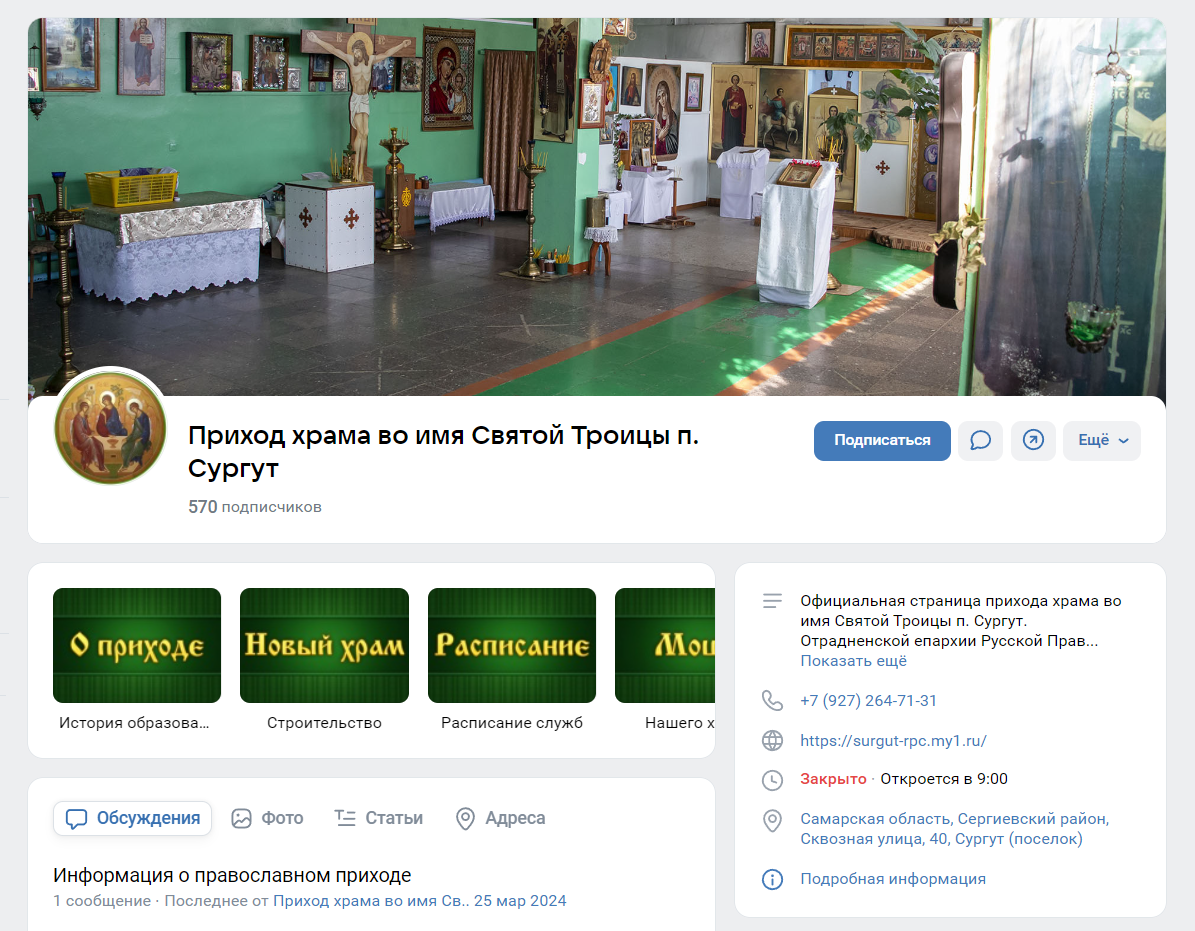Click the phone icon in info panel
This screenshot has height=931, width=1195.
pyautogui.click(x=772, y=701)
